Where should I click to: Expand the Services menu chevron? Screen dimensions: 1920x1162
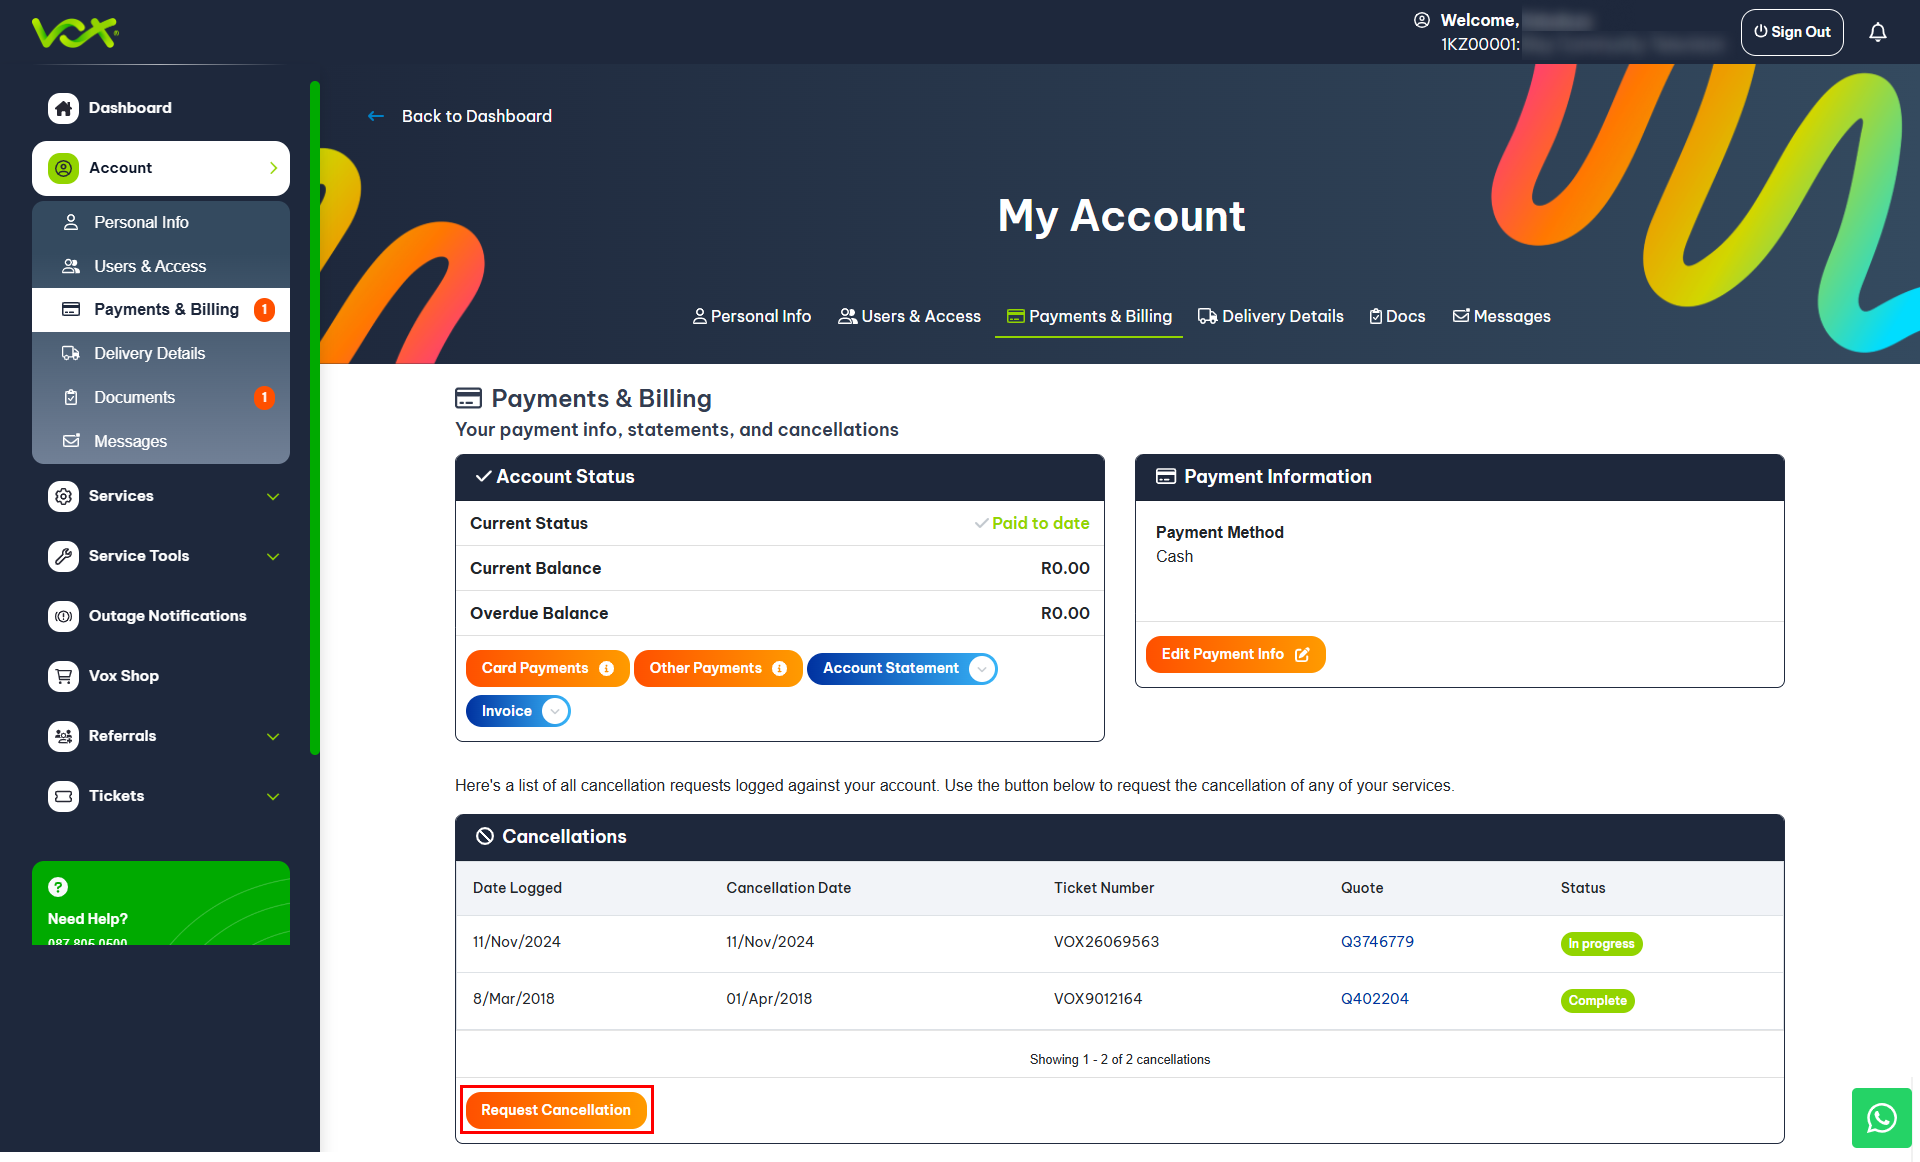pos(273,497)
